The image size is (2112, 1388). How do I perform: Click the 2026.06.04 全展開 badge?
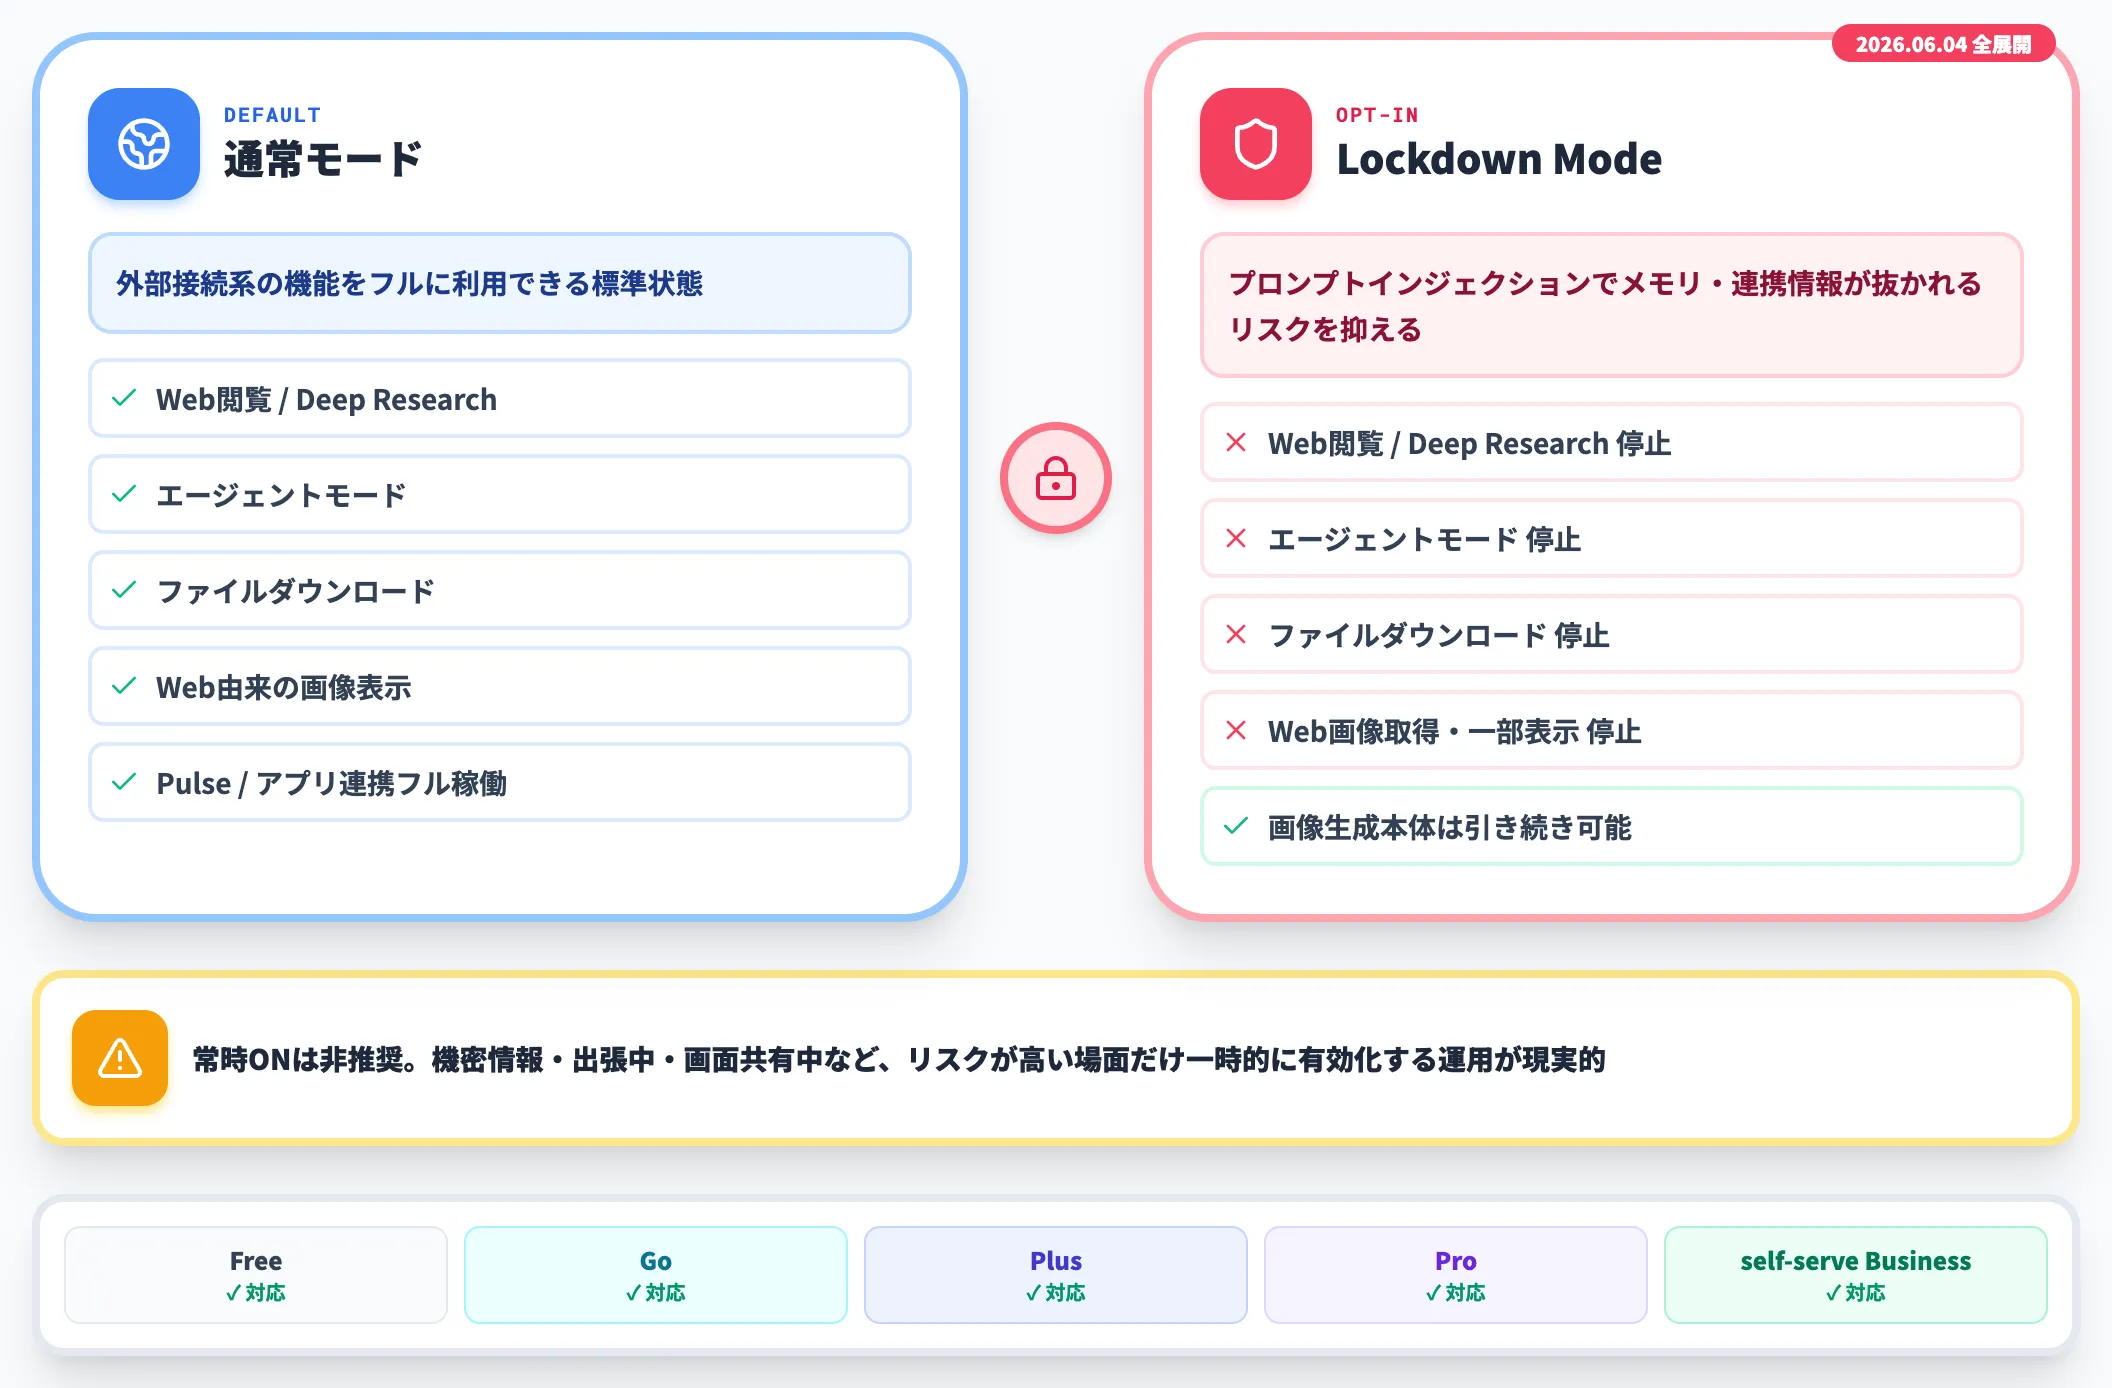click(x=1943, y=44)
